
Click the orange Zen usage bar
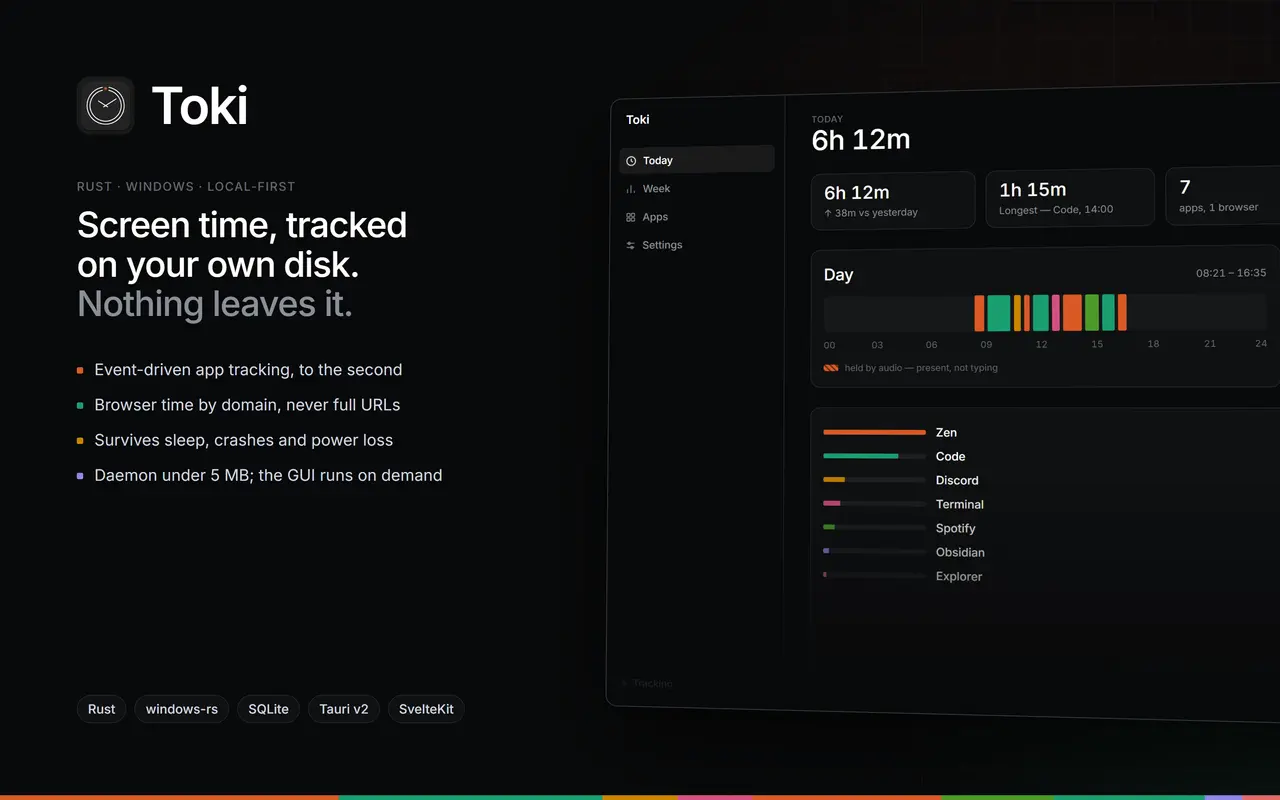(x=874, y=432)
